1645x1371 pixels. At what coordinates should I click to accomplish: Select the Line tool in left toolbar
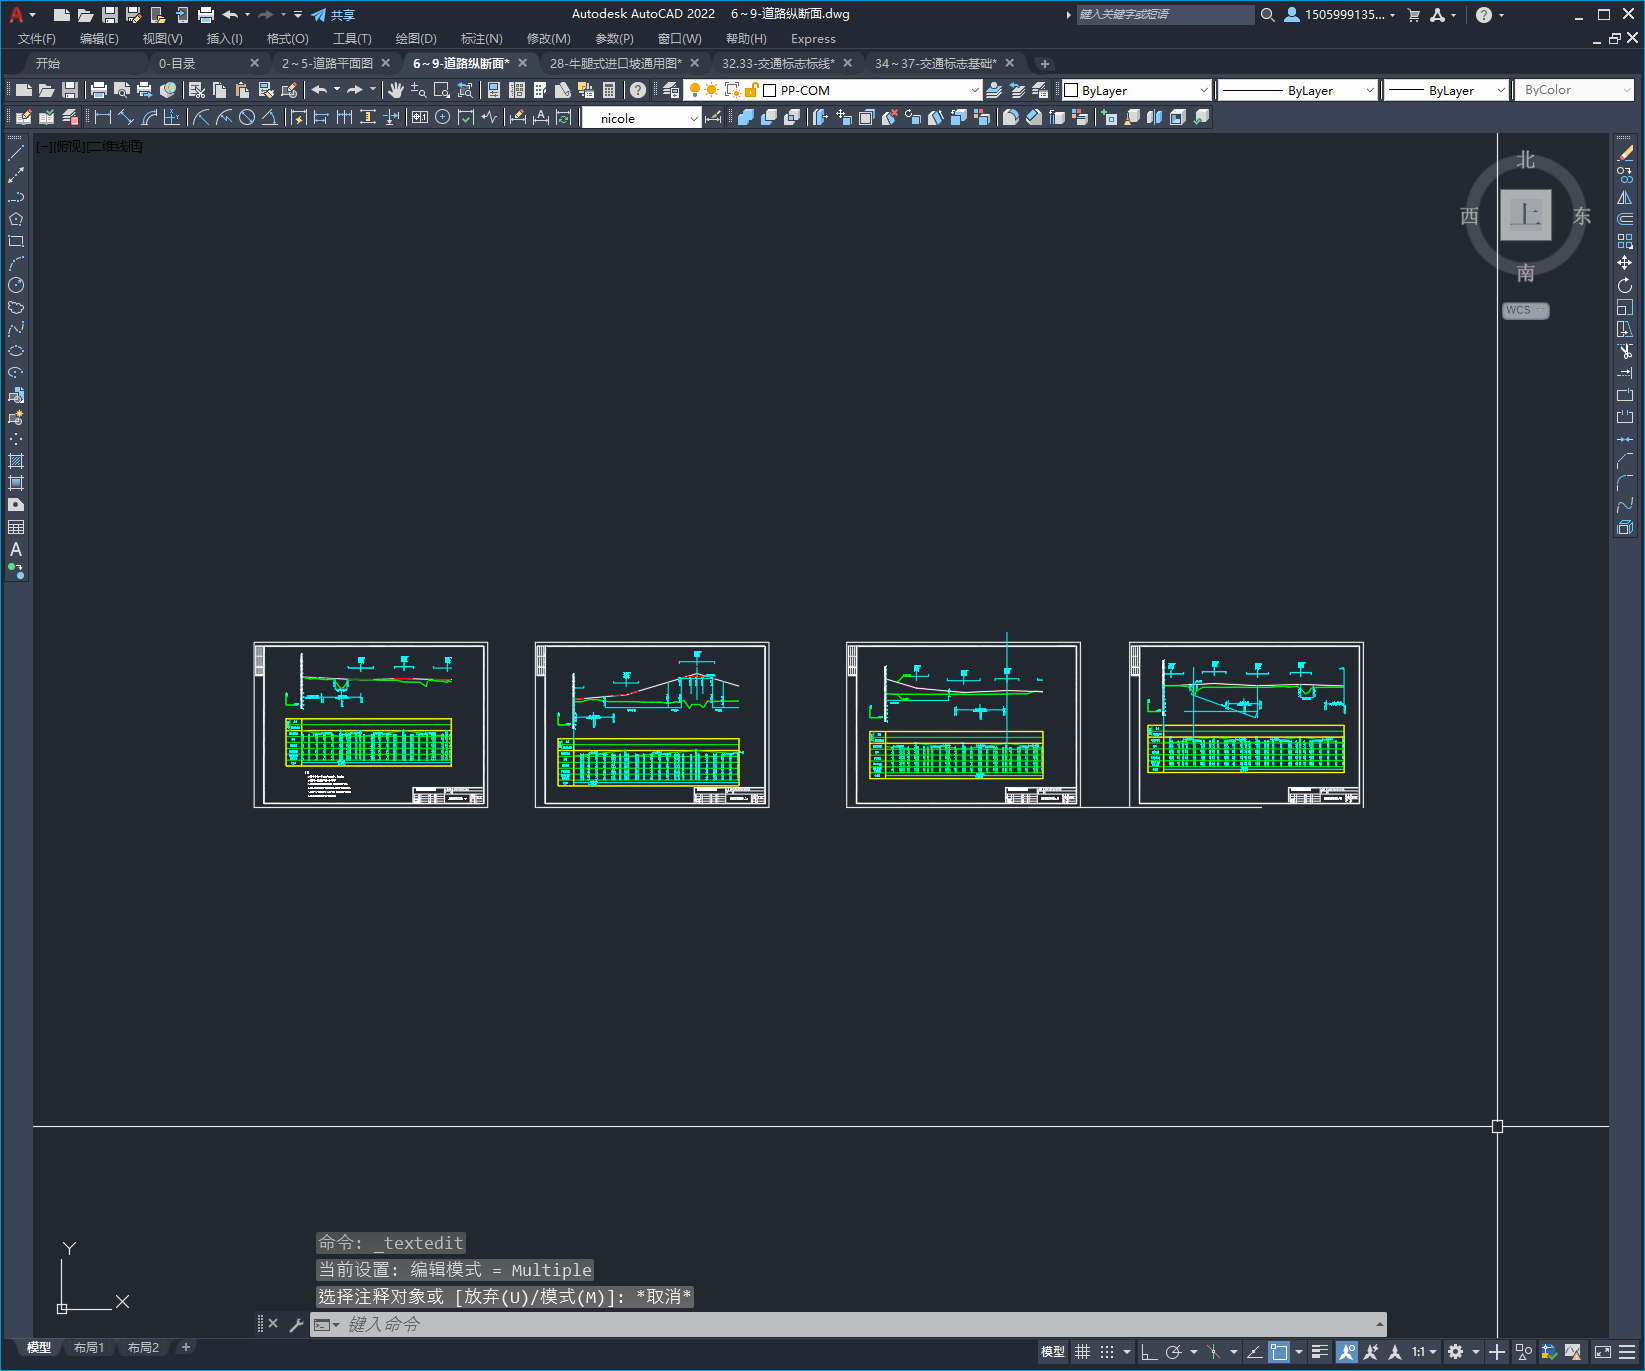[16, 153]
